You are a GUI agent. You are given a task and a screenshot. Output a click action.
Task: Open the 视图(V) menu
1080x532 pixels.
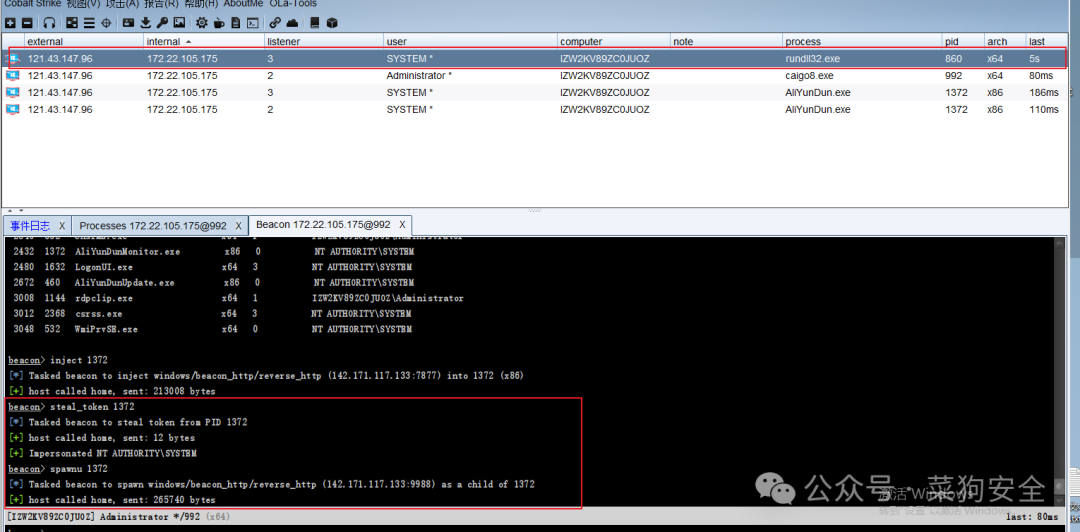pyautogui.click(x=83, y=3)
